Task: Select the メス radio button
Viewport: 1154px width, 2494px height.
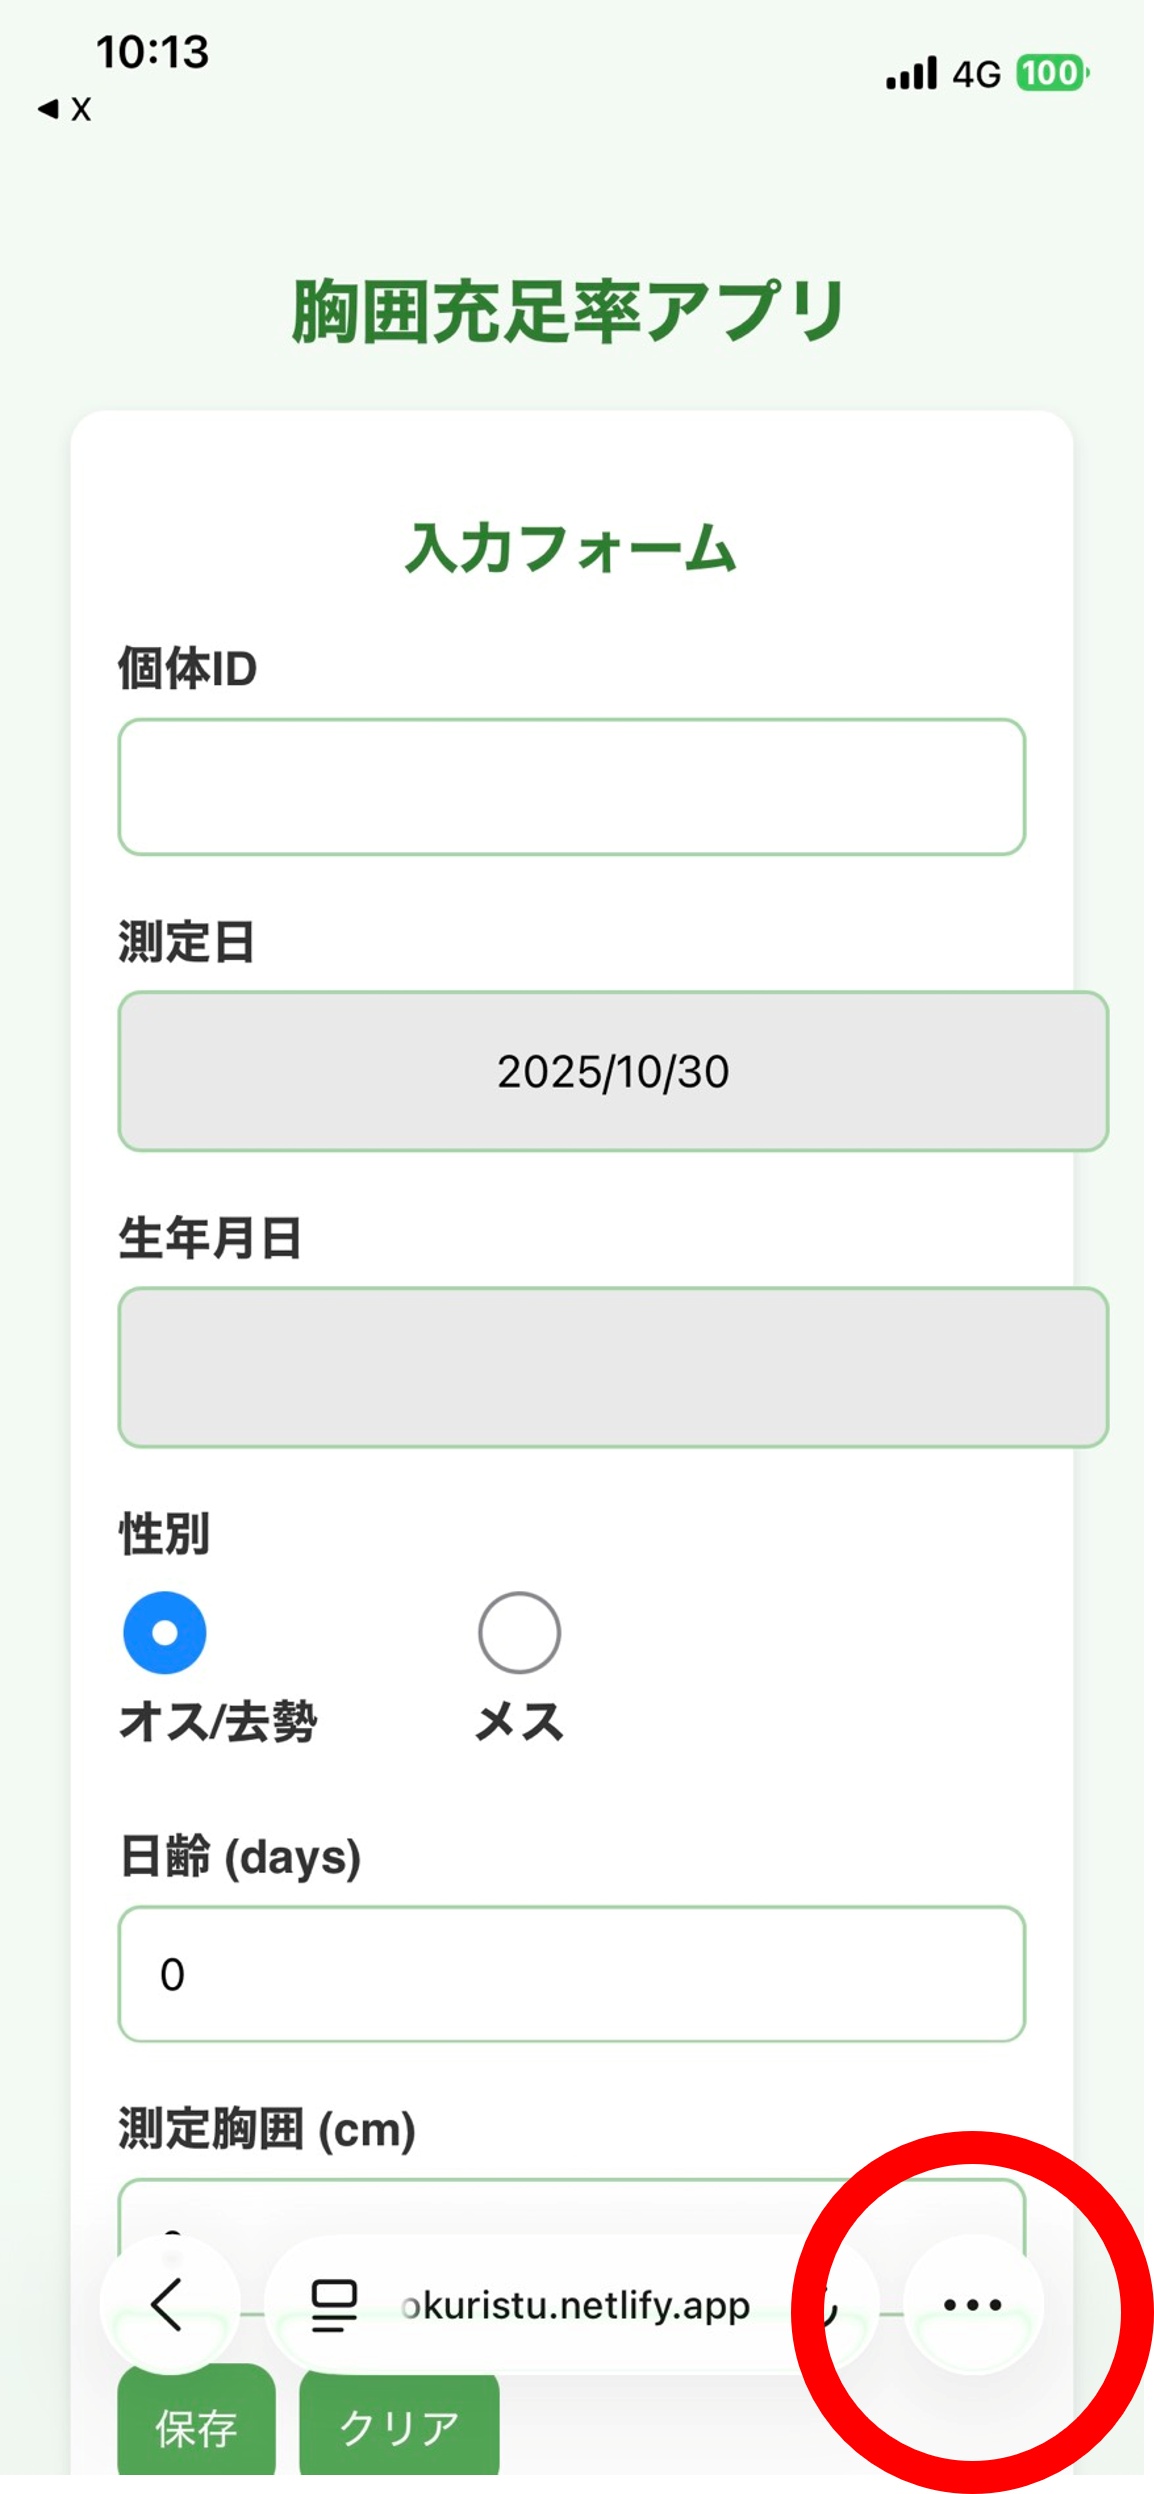Action: [x=519, y=1632]
